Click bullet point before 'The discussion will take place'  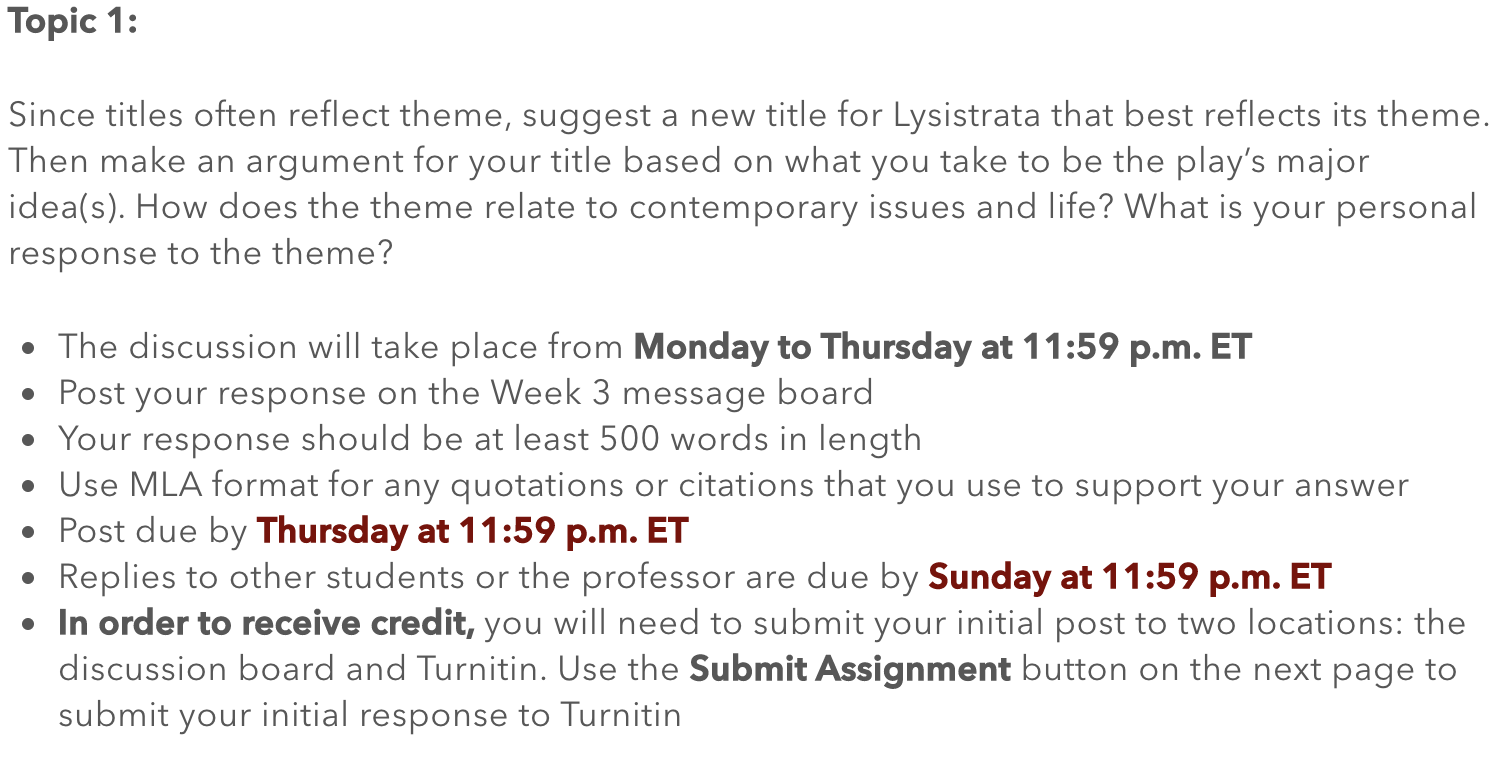point(30,350)
